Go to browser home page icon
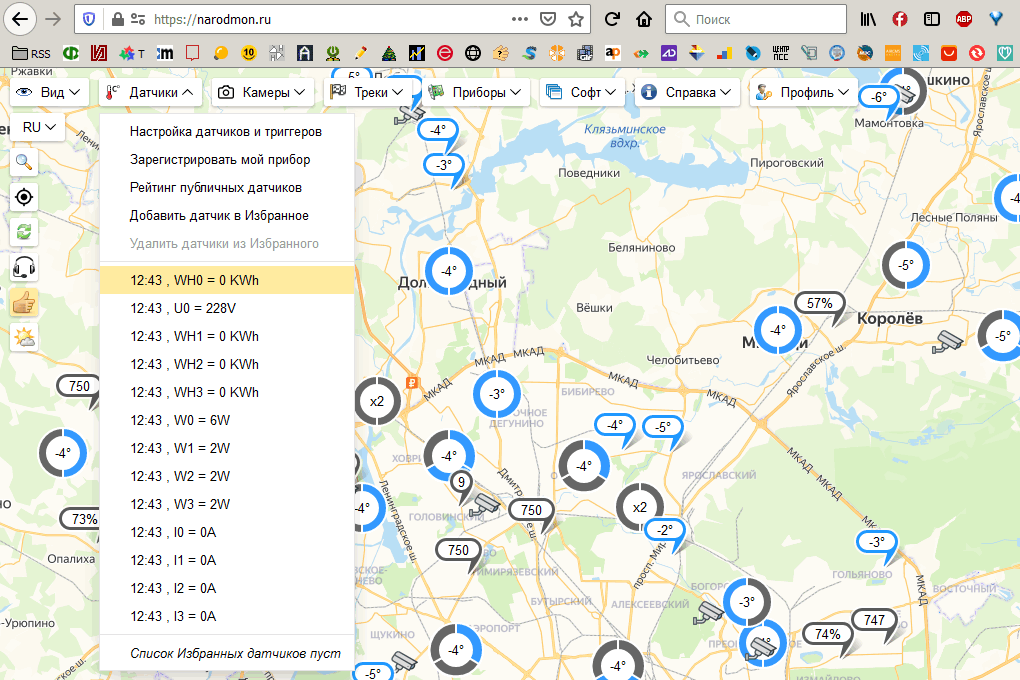 [x=643, y=19]
